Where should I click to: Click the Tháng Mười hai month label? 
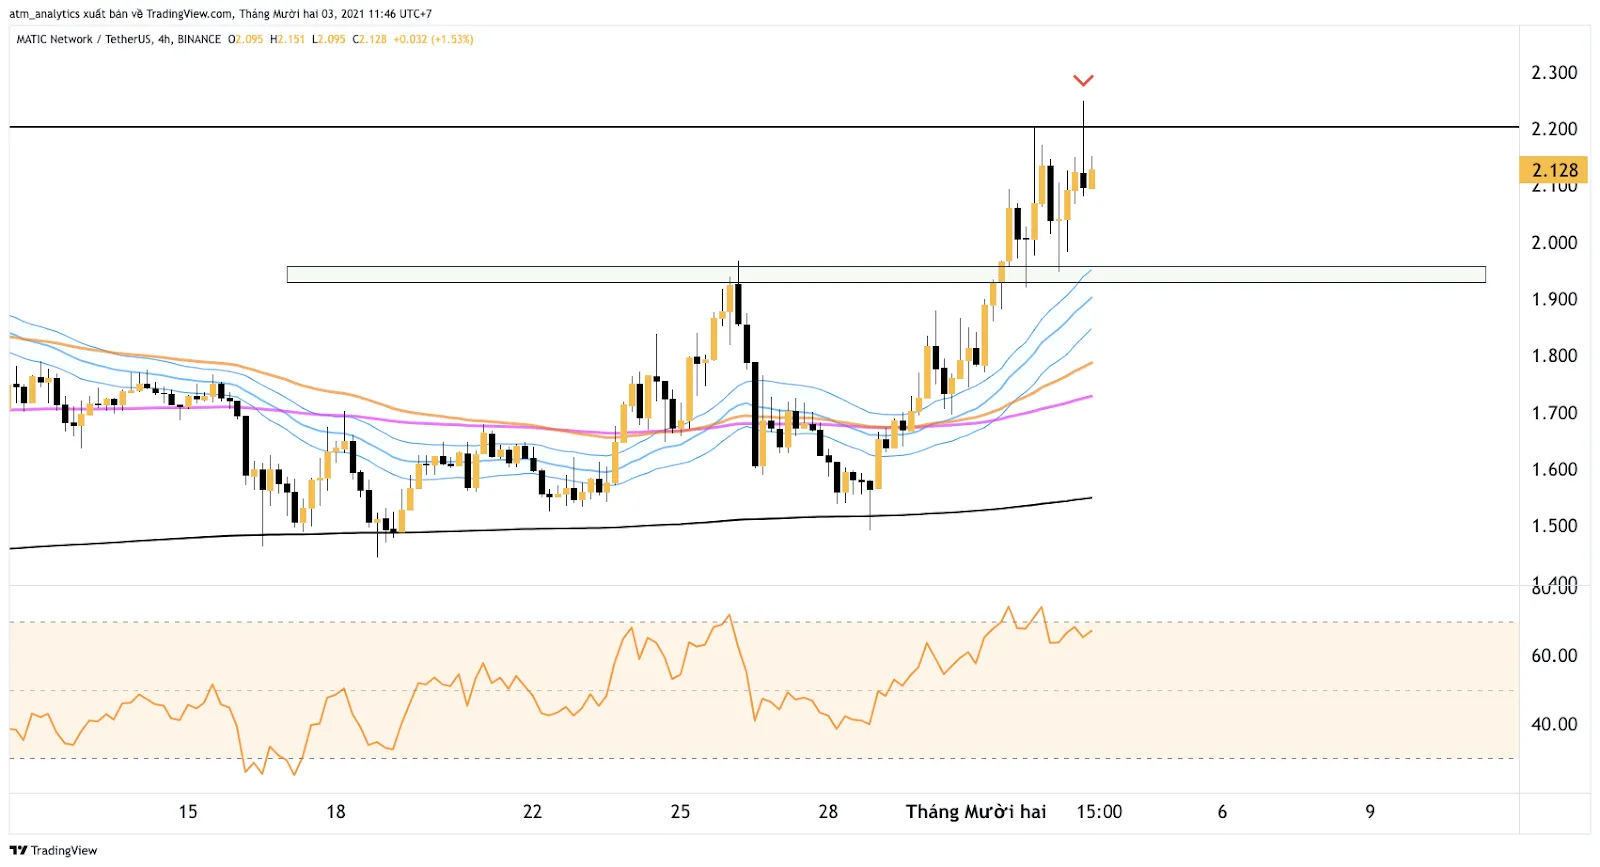[976, 812]
